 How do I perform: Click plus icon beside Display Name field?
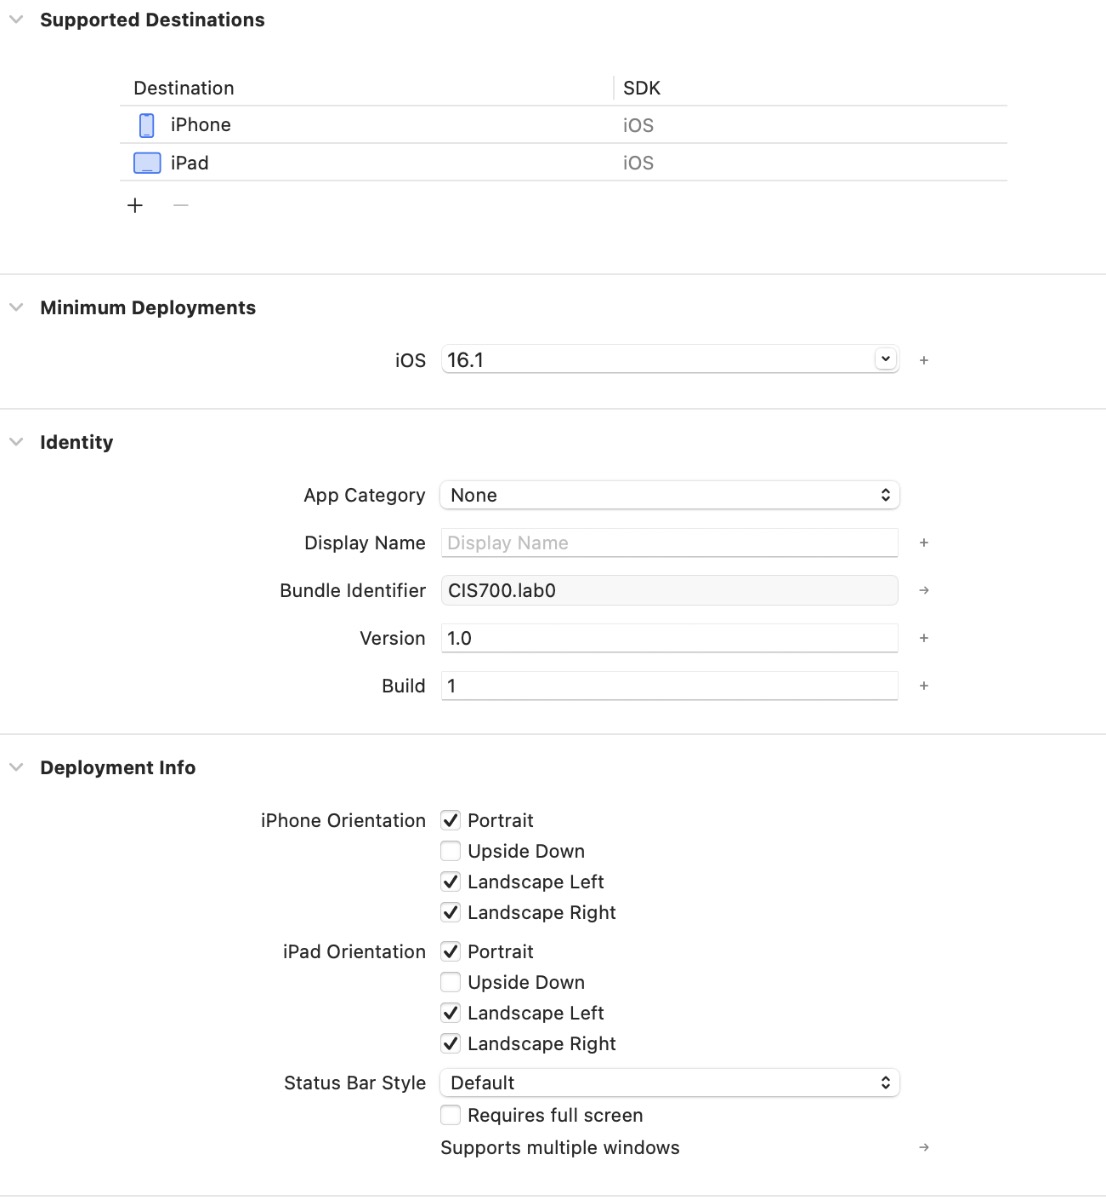tap(924, 543)
